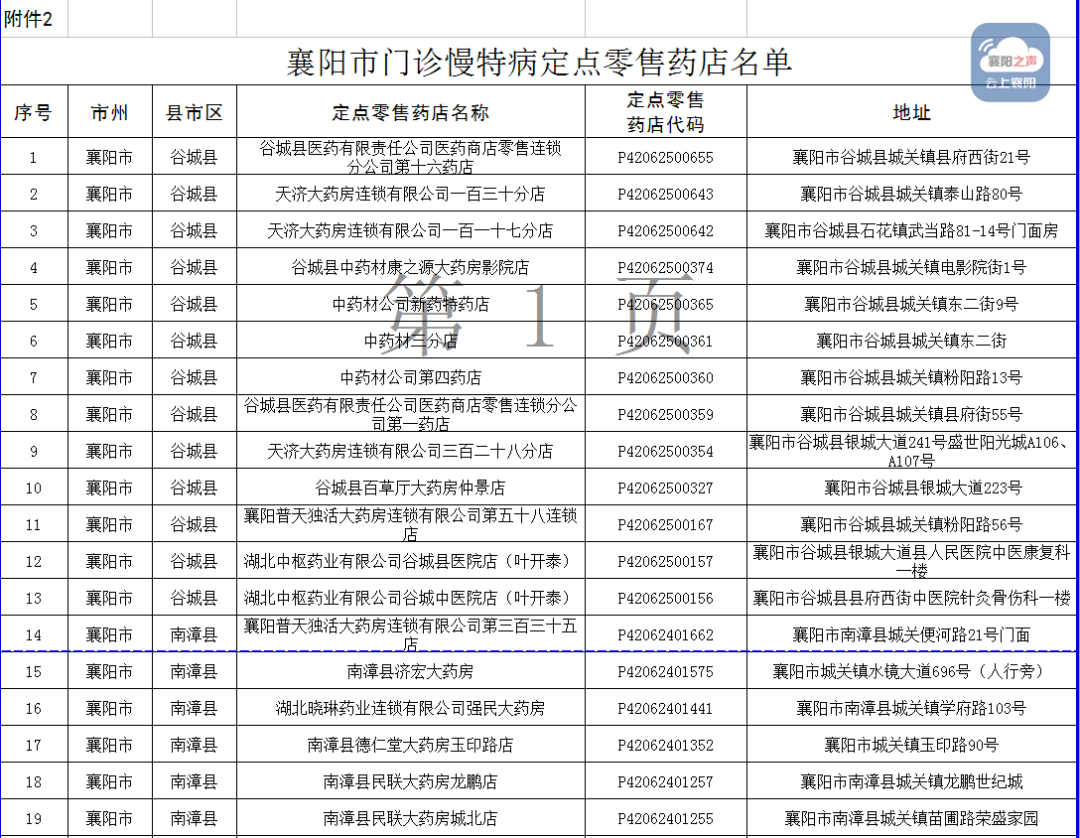Image resolution: width=1080 pixels, height=838 pixels.
Task: Click the code cell P42062500157
Action: 665,561
